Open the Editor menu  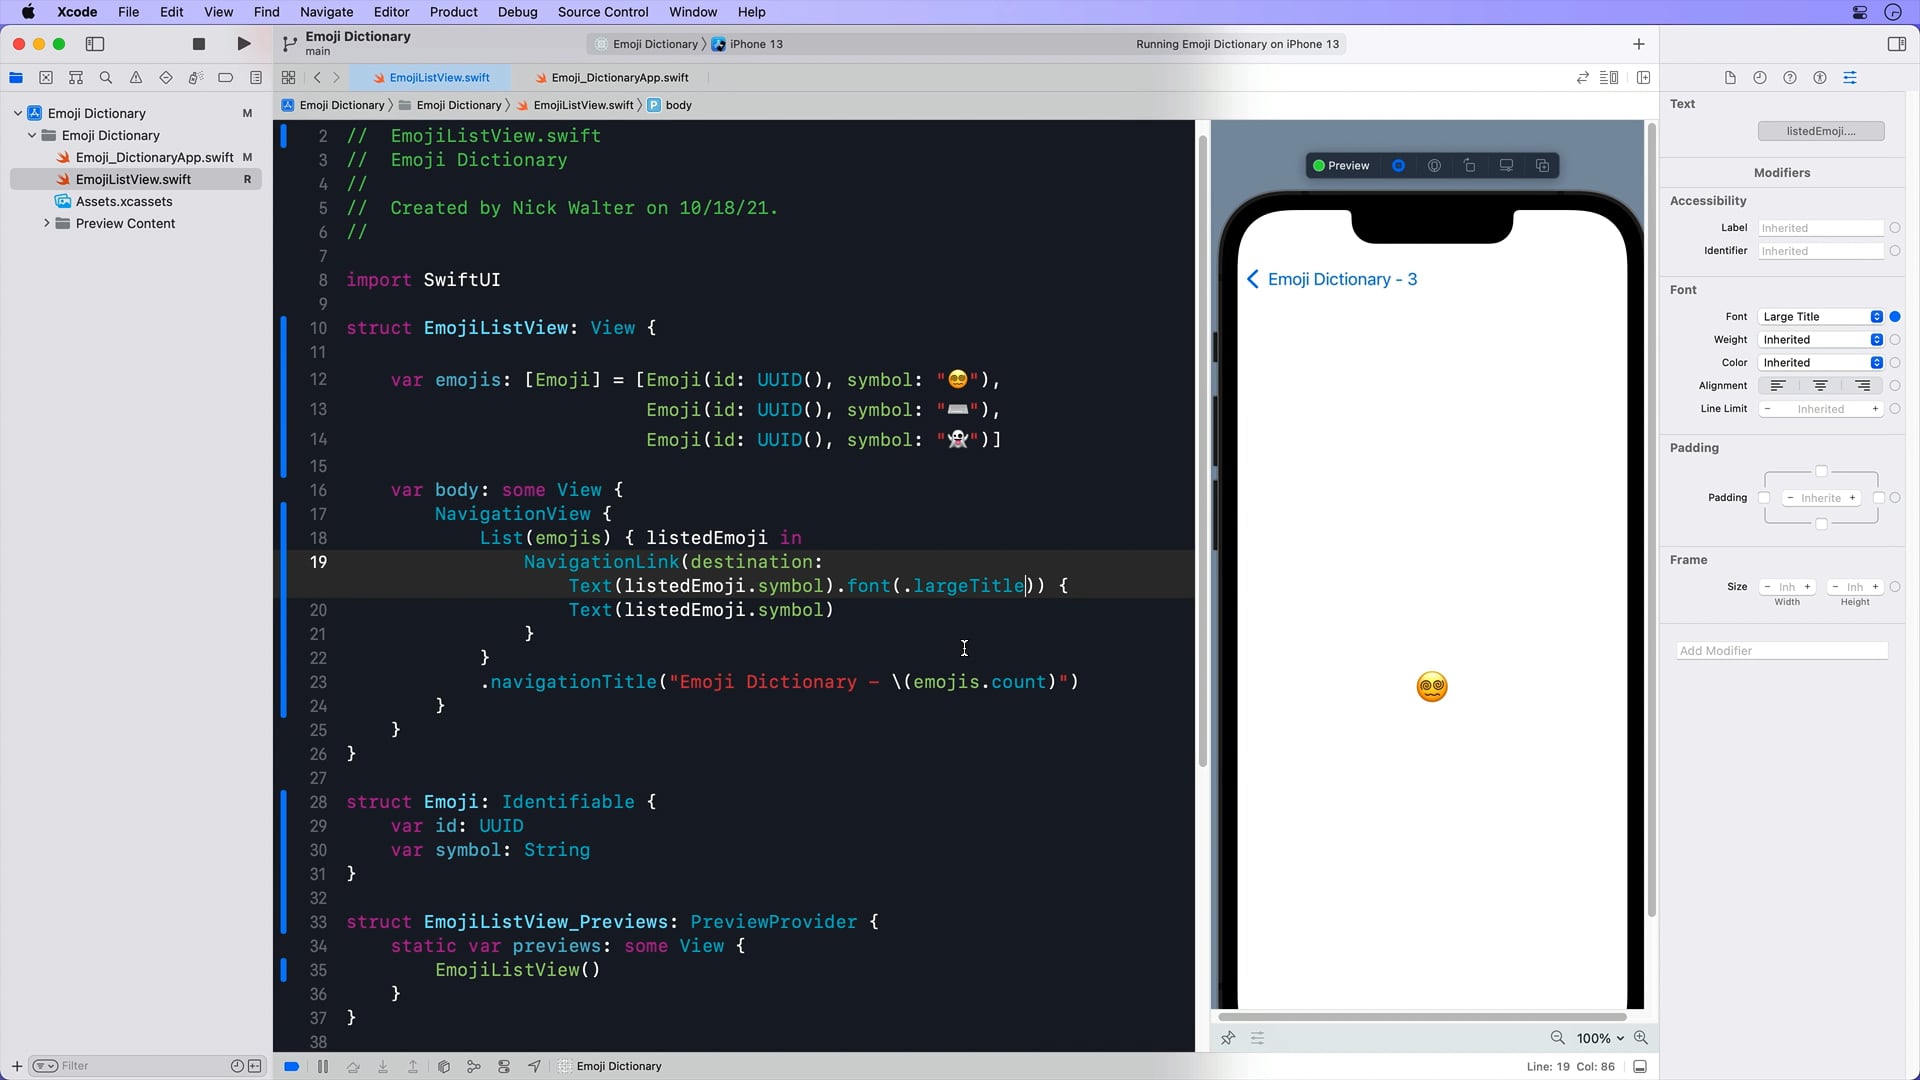[391, 12]
